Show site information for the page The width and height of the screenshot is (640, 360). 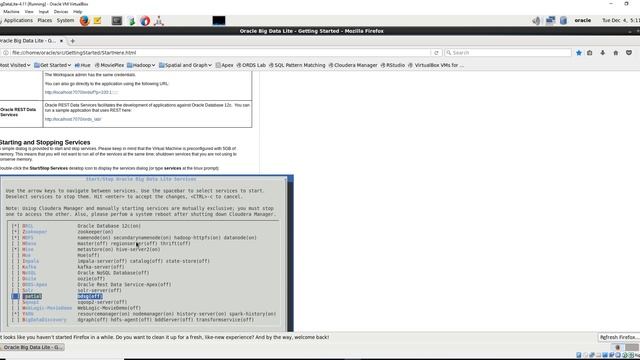click(6, 53)
